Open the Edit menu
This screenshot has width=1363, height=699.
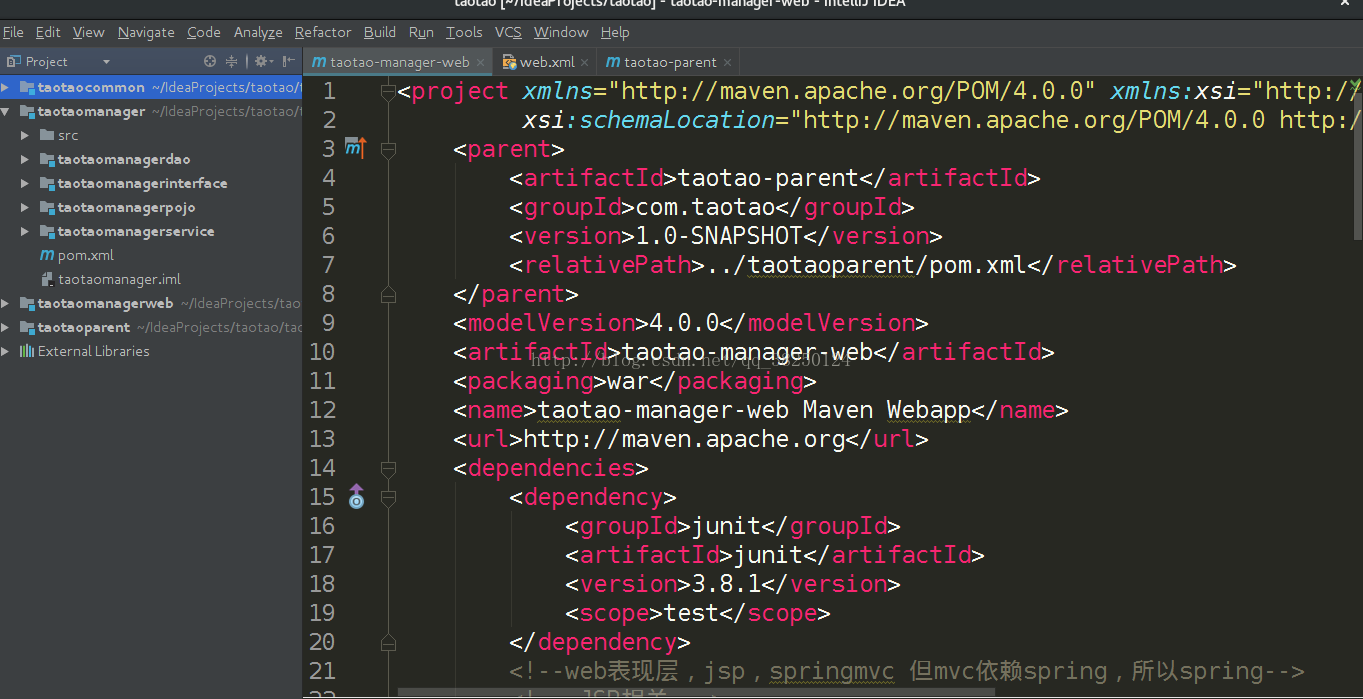coord(48,32)
